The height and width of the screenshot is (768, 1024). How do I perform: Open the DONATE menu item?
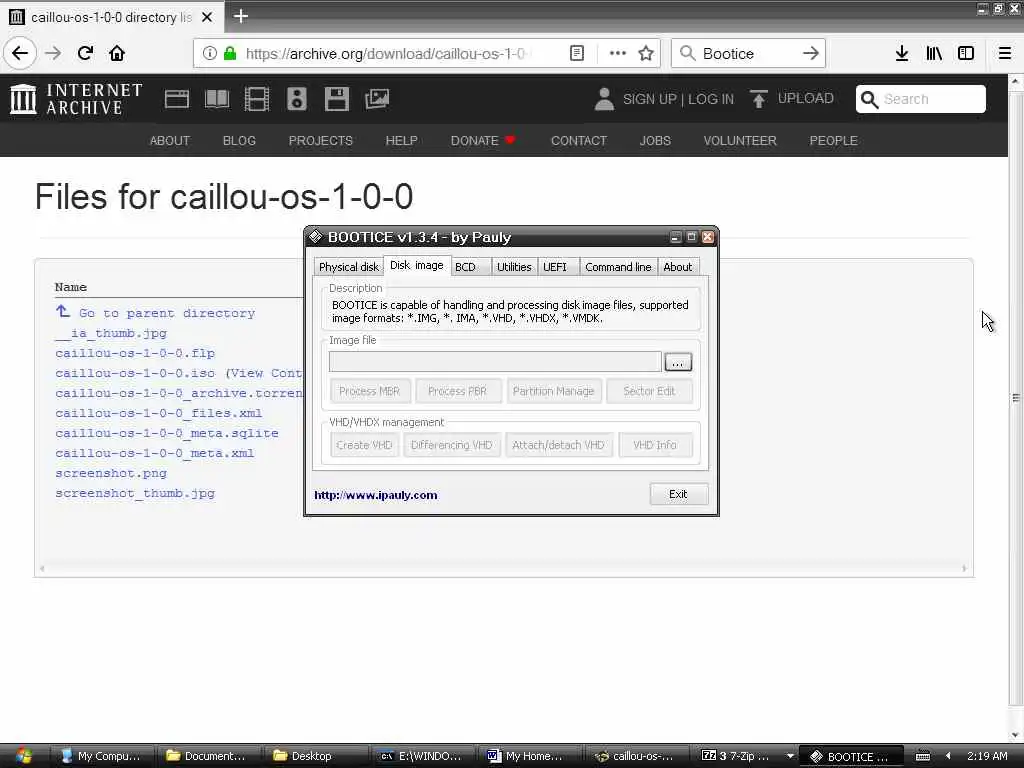click(482, 140)
